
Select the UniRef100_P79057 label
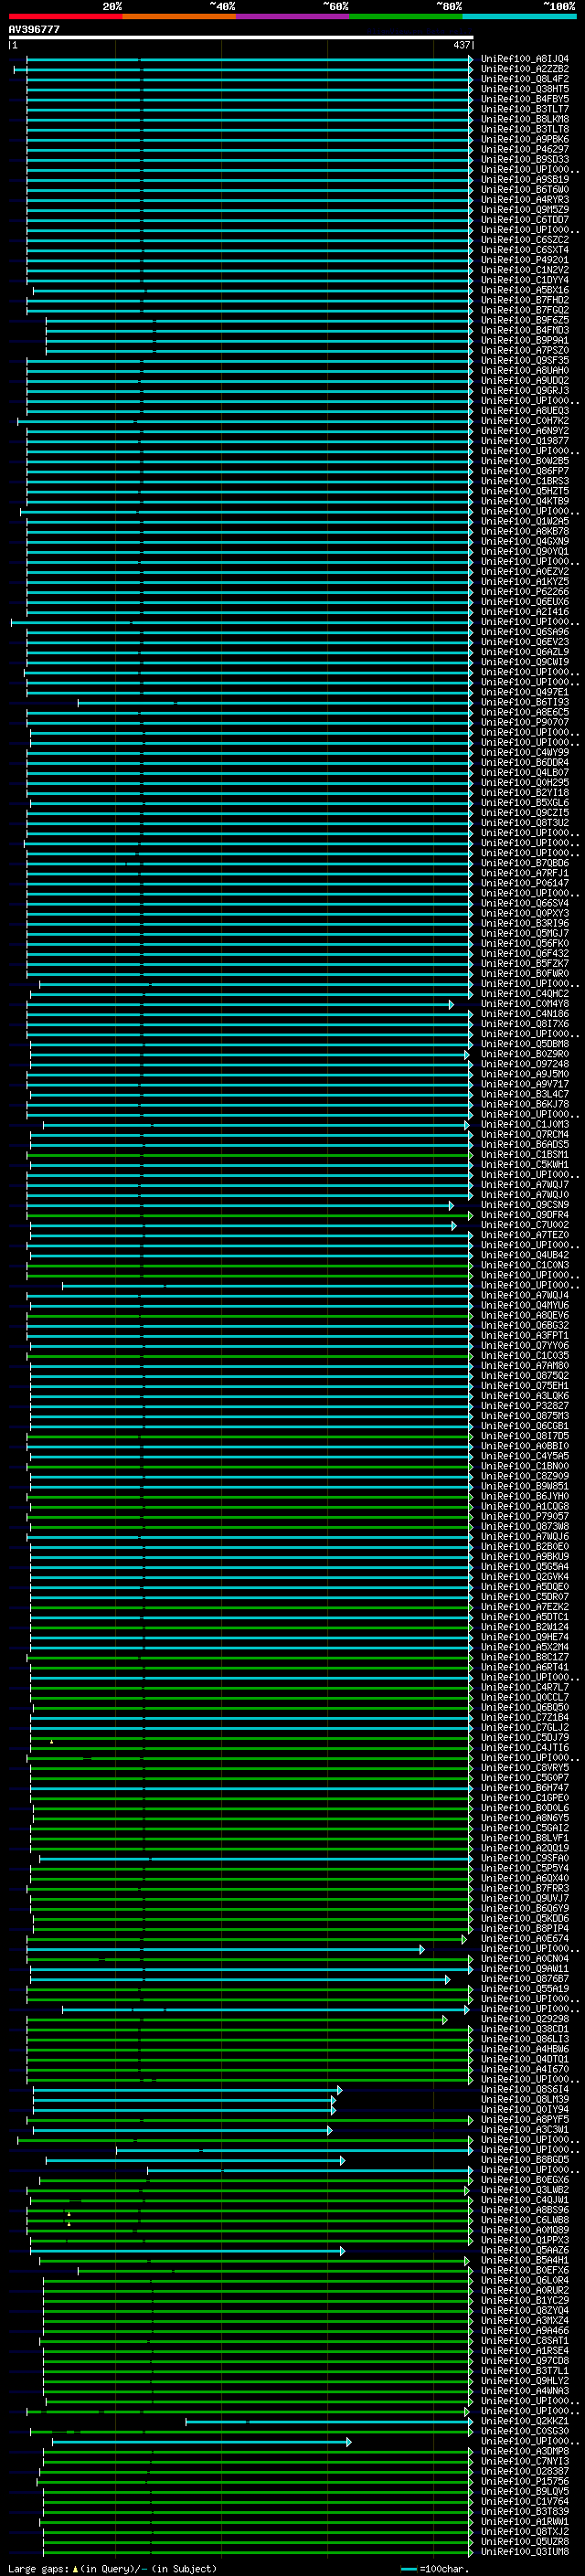[x=524, y=1517]
